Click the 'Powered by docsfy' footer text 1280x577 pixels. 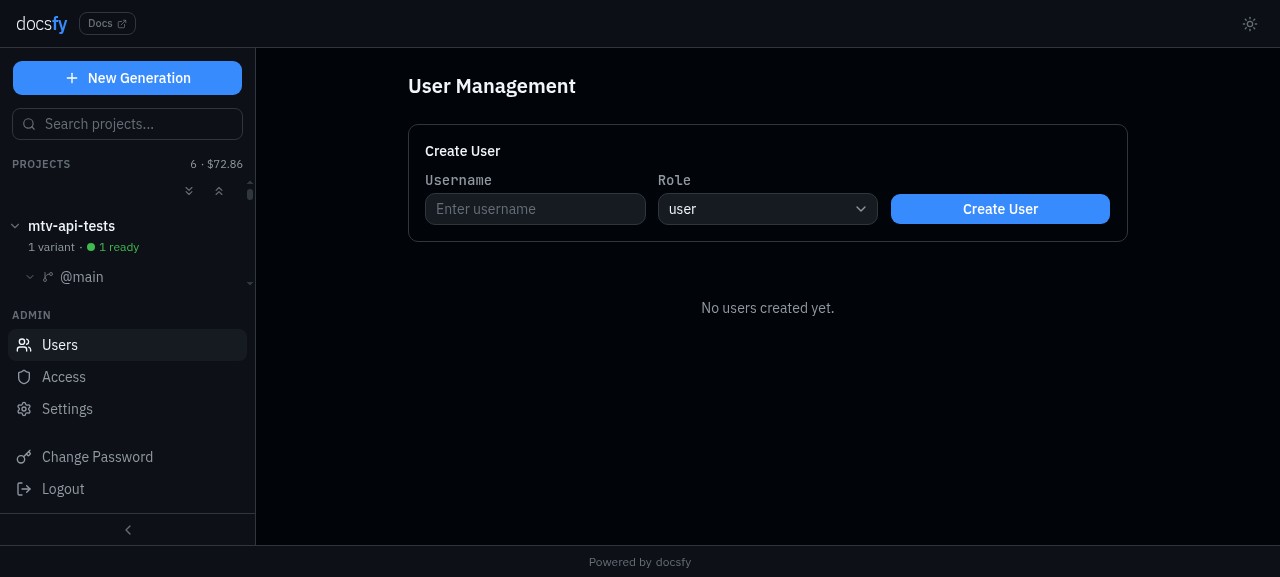pos(640,562)
